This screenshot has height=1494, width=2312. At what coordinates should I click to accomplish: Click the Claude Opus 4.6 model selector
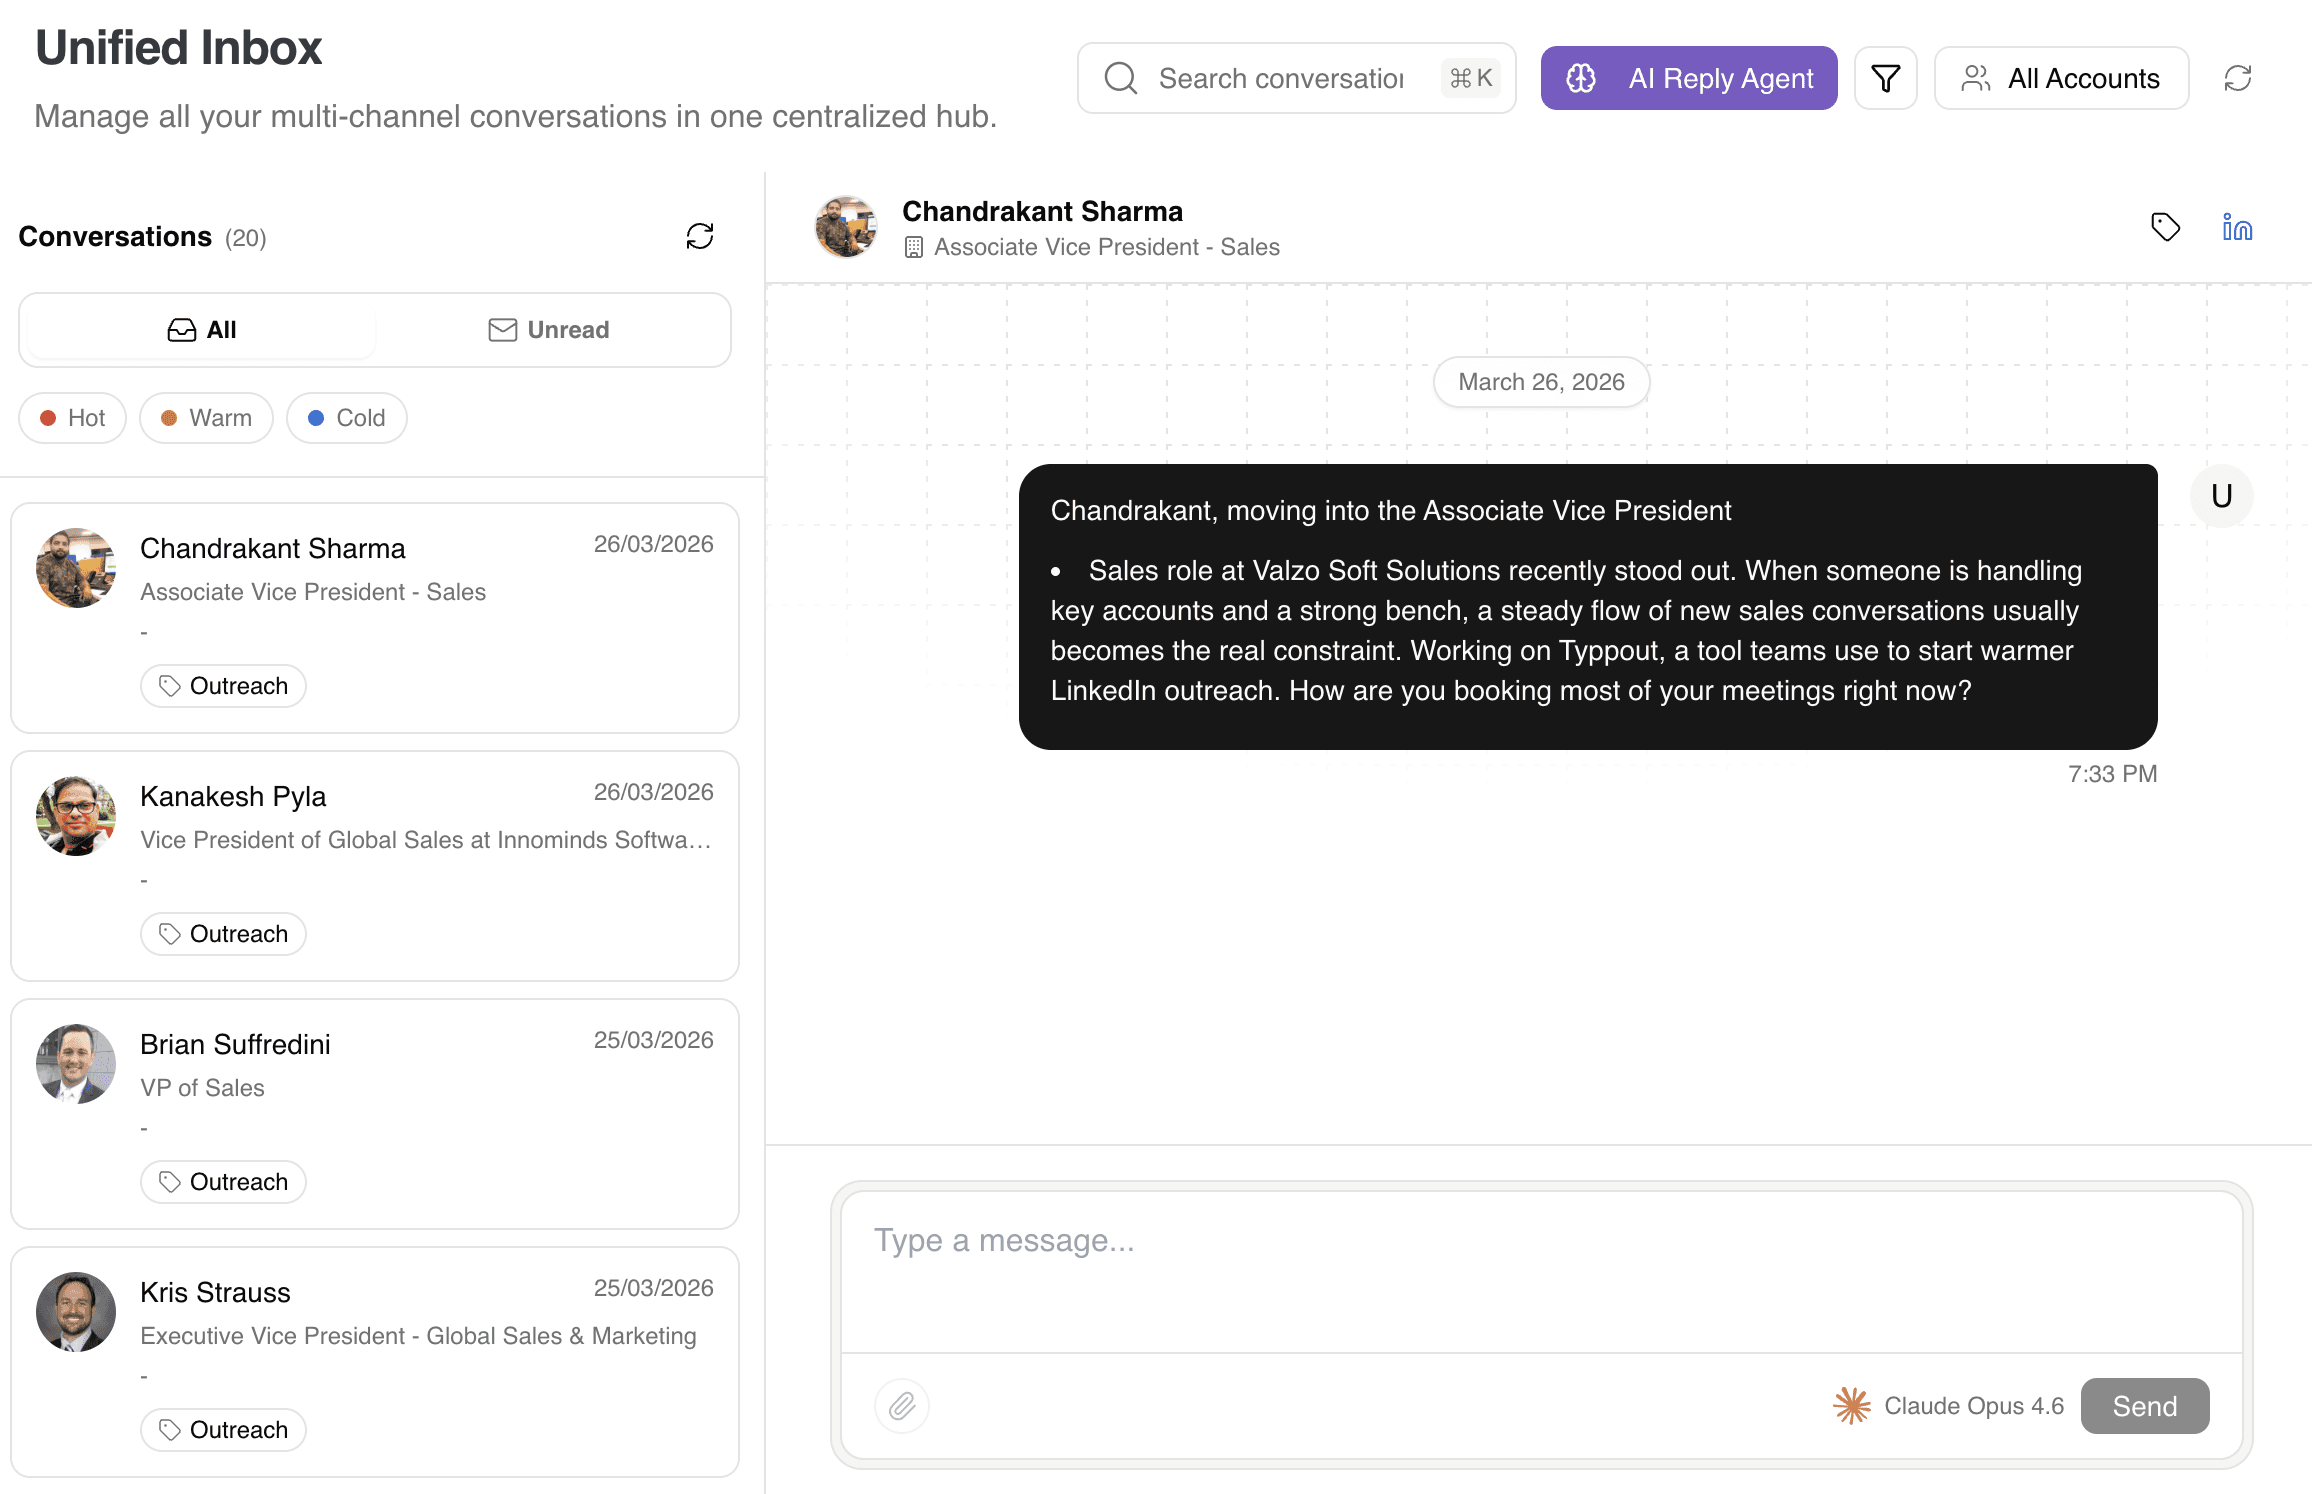pos(1950,1406)
